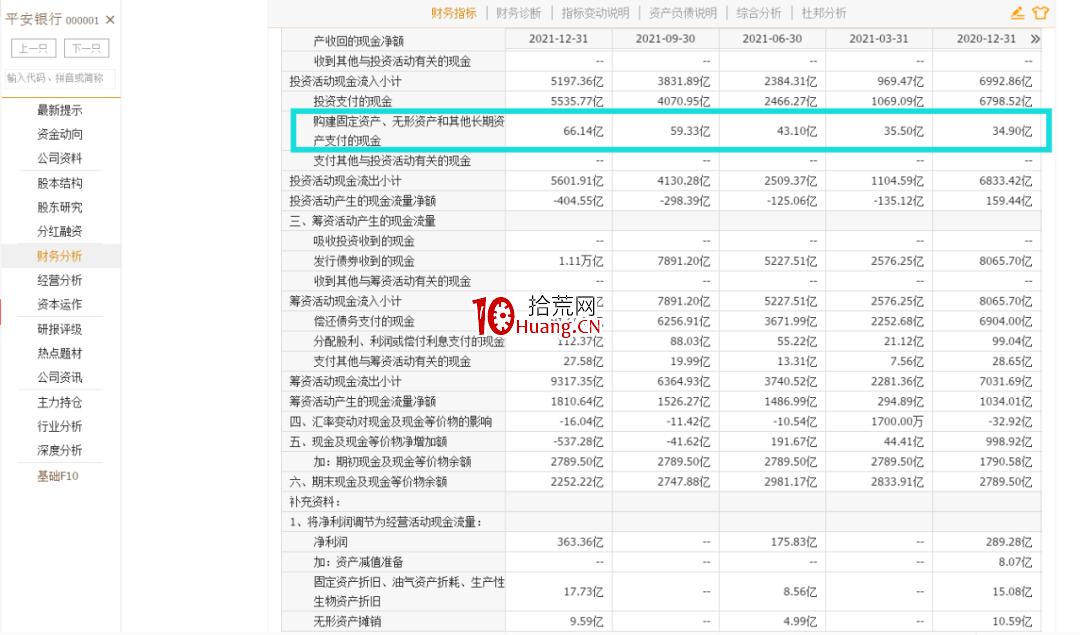This screenshot has width=1080, height=635.
Task: Open the 资产负债说明 tab
Action: pyautogui.click(x=683, y=13)
